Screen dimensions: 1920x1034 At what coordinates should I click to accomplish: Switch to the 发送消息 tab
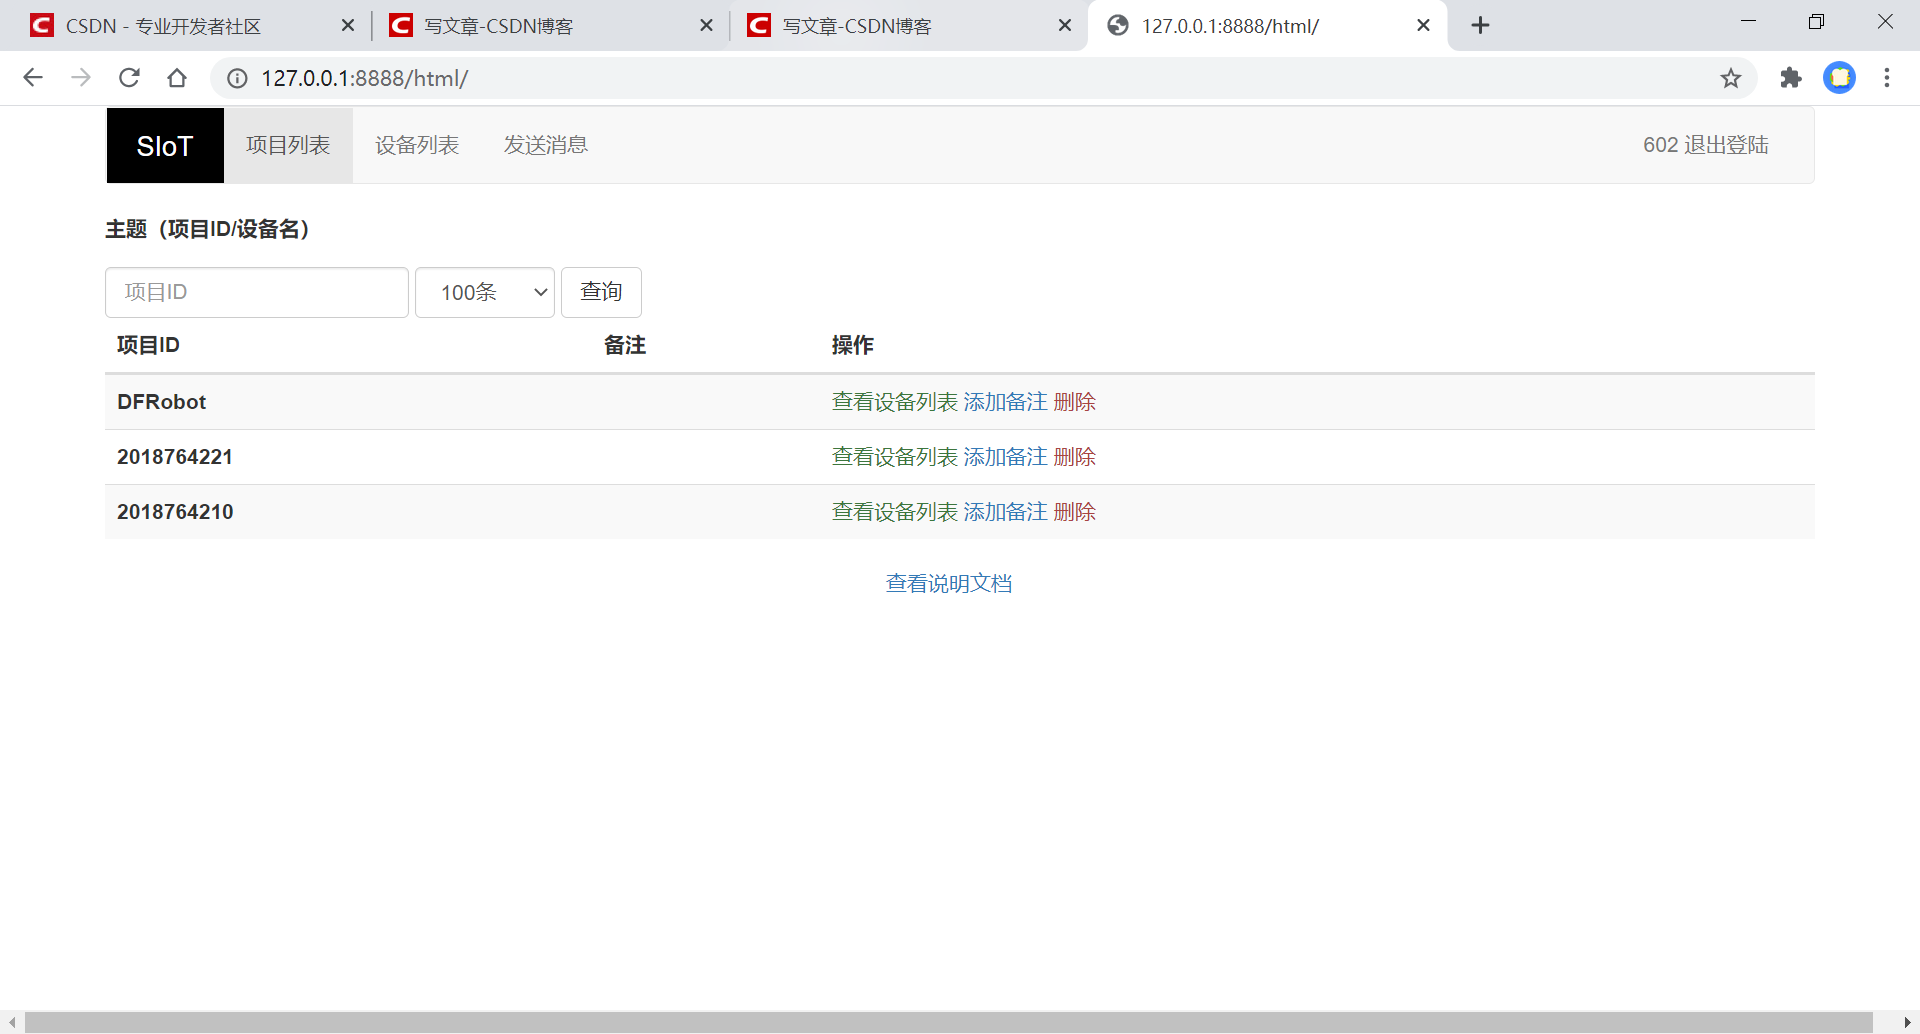(x=545, y=144)
